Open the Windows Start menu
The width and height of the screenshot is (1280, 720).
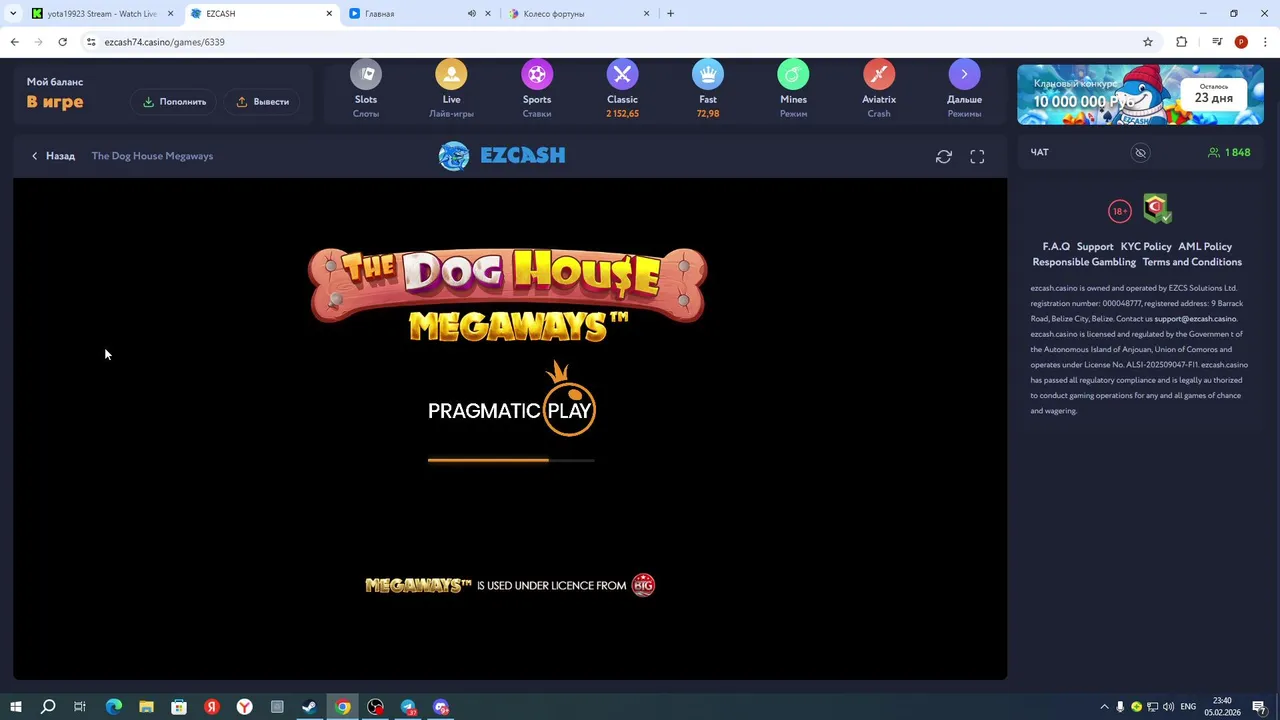point(15,707)
